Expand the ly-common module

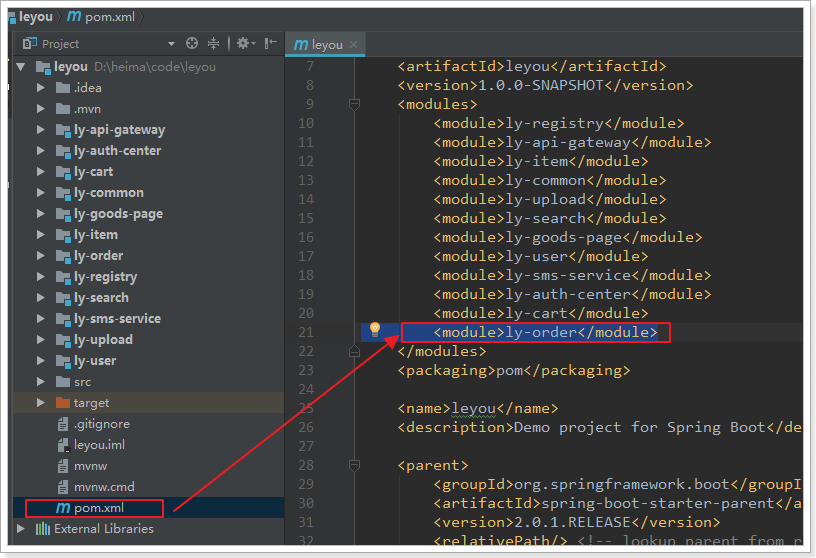click(40, 193)
